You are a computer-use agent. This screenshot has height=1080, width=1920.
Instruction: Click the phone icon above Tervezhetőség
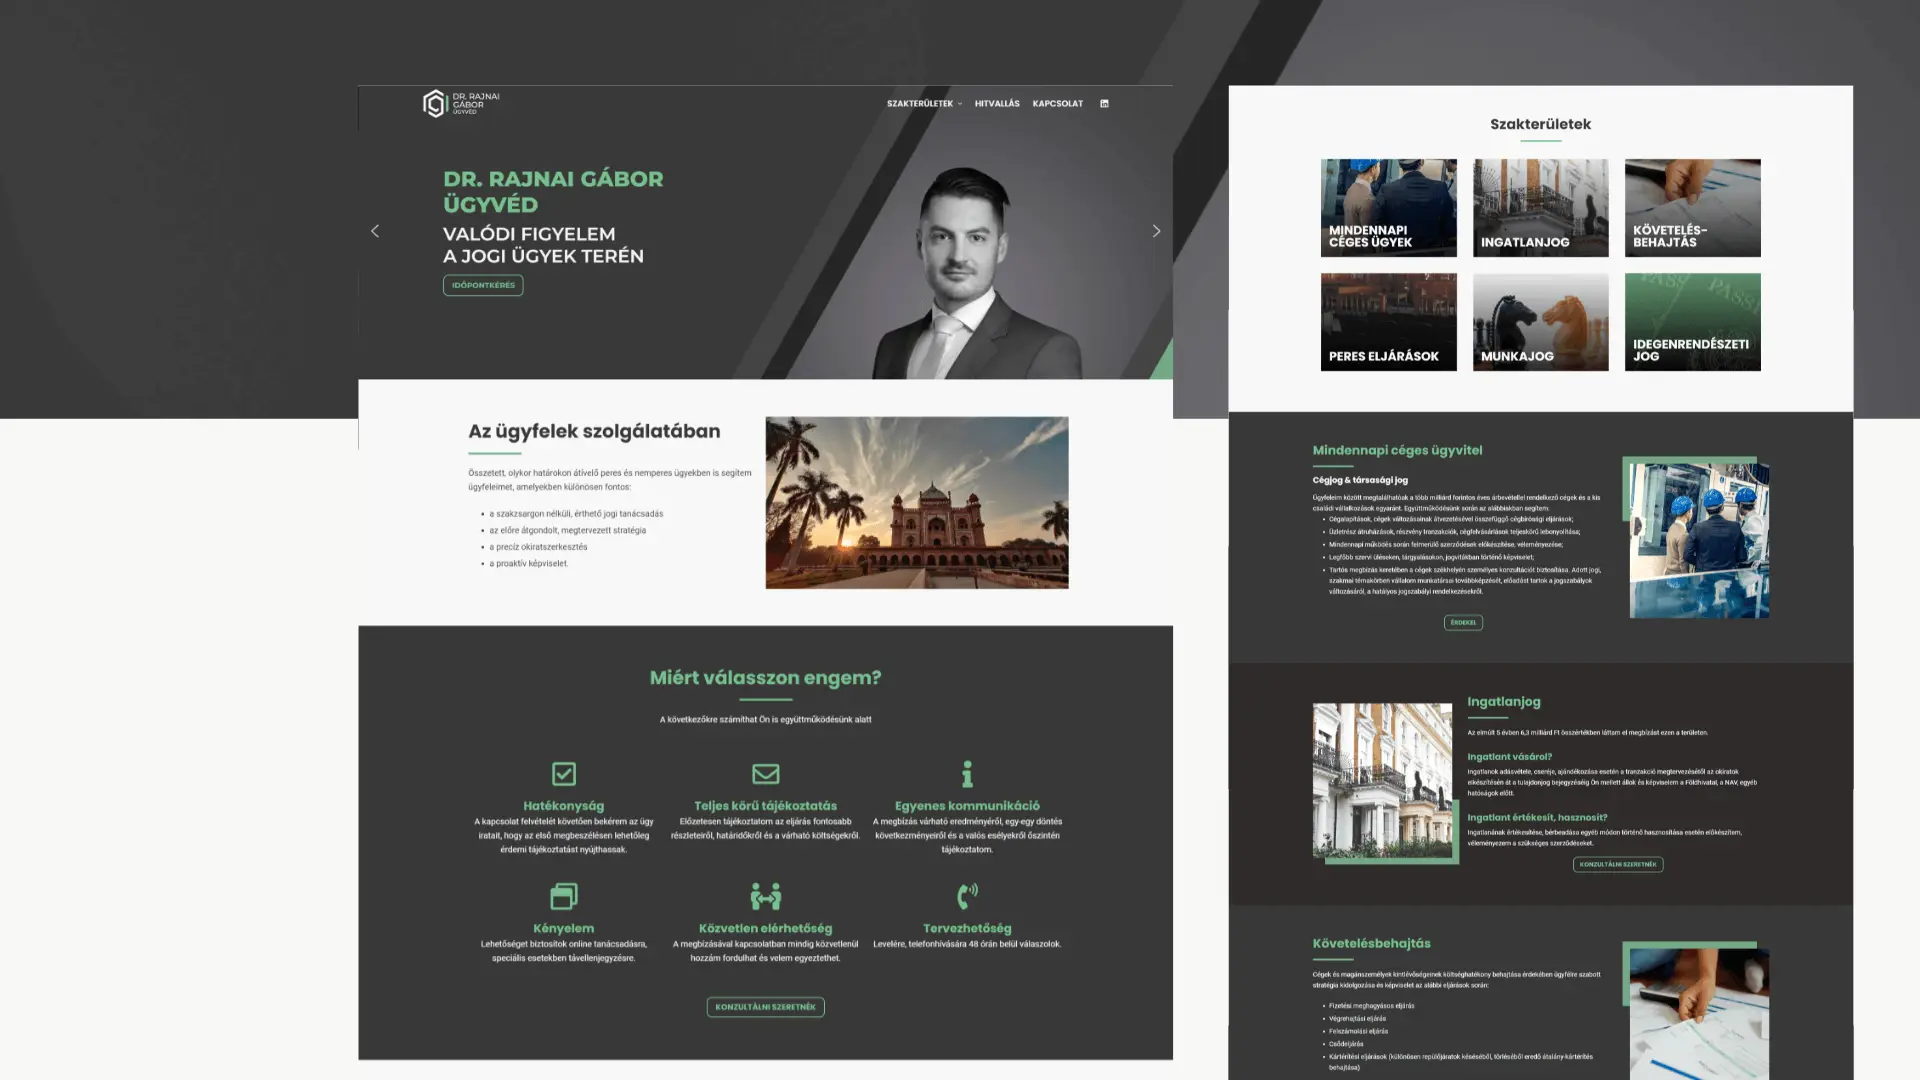[x=966, y=896]
